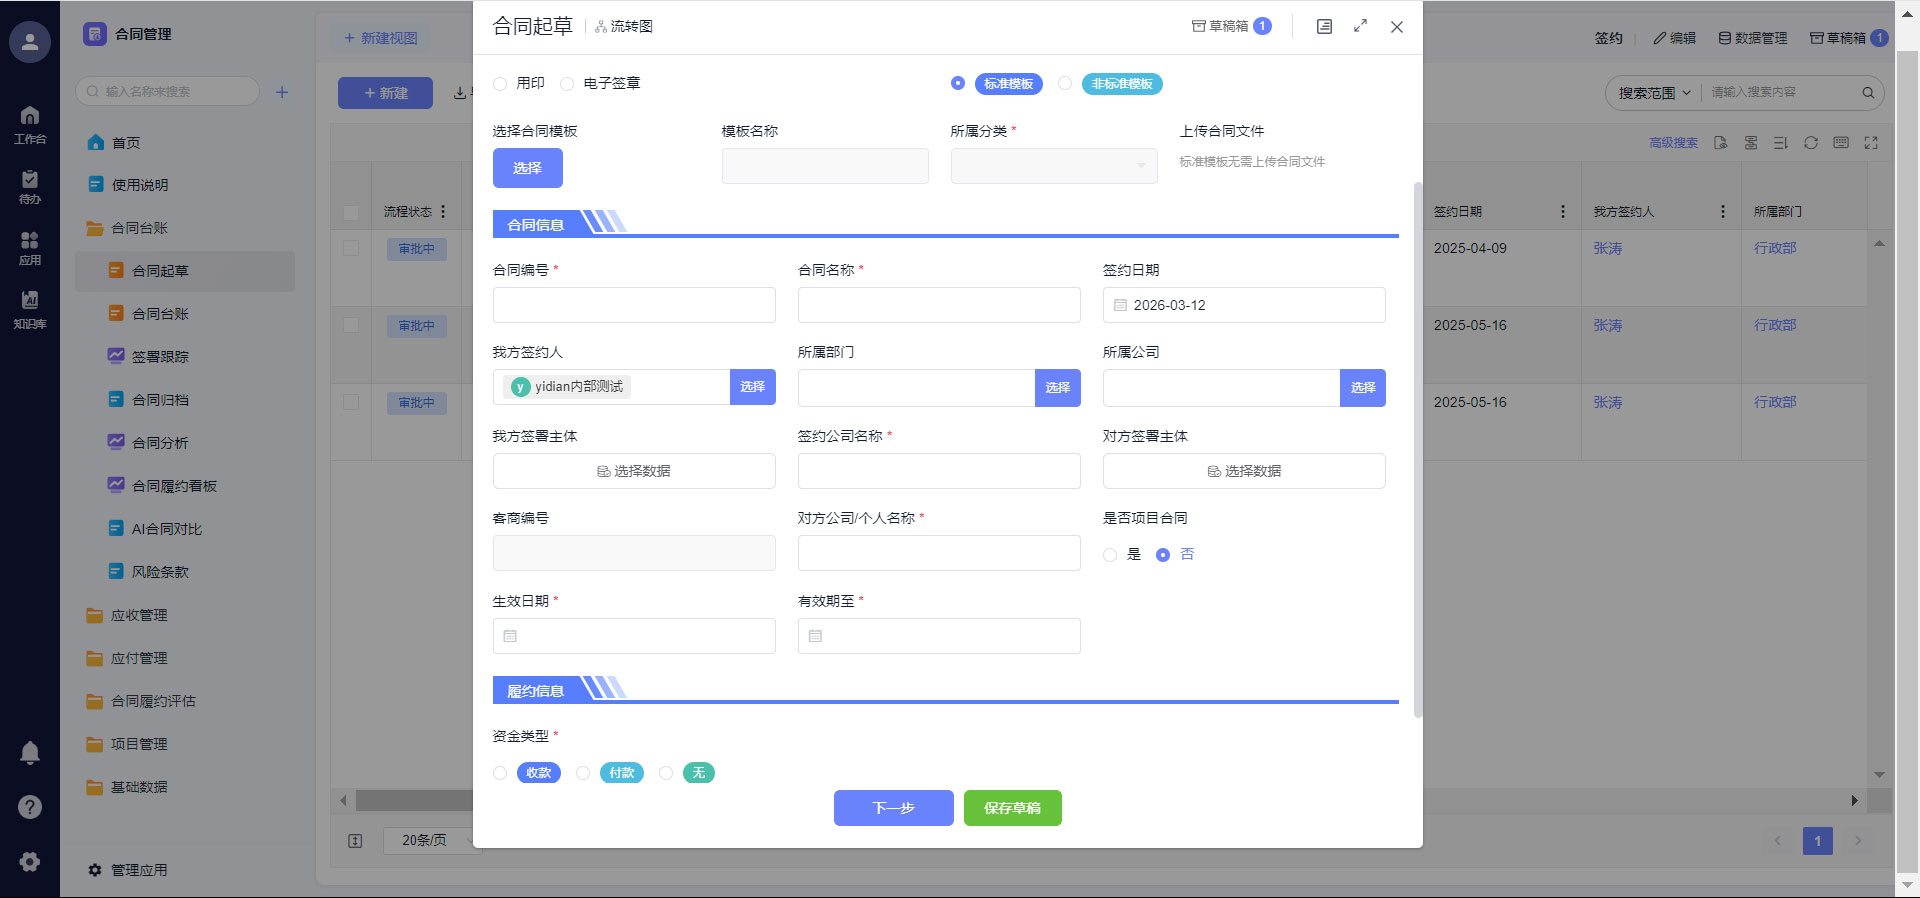Screen dimensions: 1920x898
Task: Click the notification bell icon
Action: [x=30, y=753]
